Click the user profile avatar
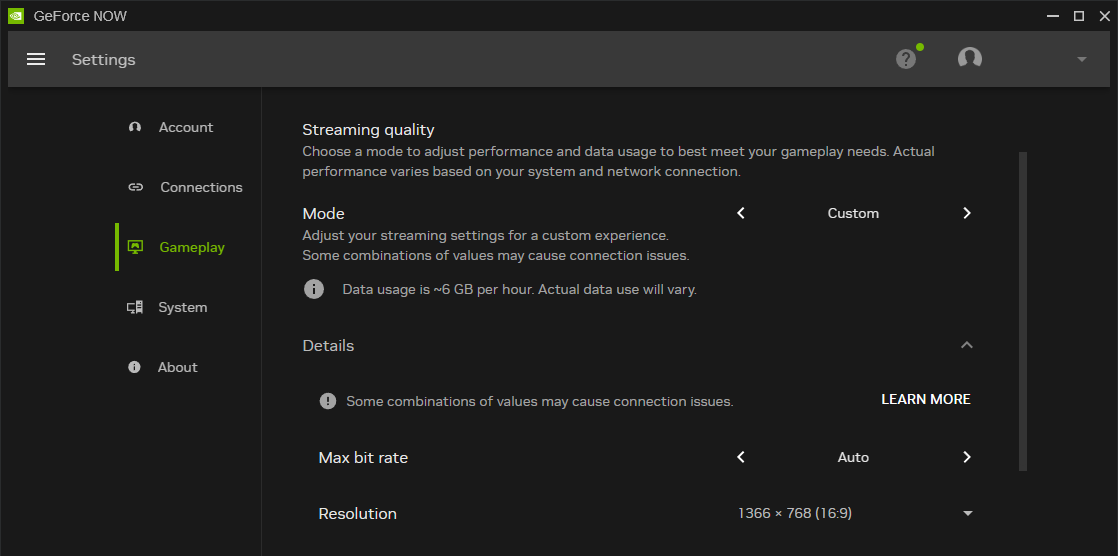Screen dimensions: 1118x556 click(x=970, y=58)
